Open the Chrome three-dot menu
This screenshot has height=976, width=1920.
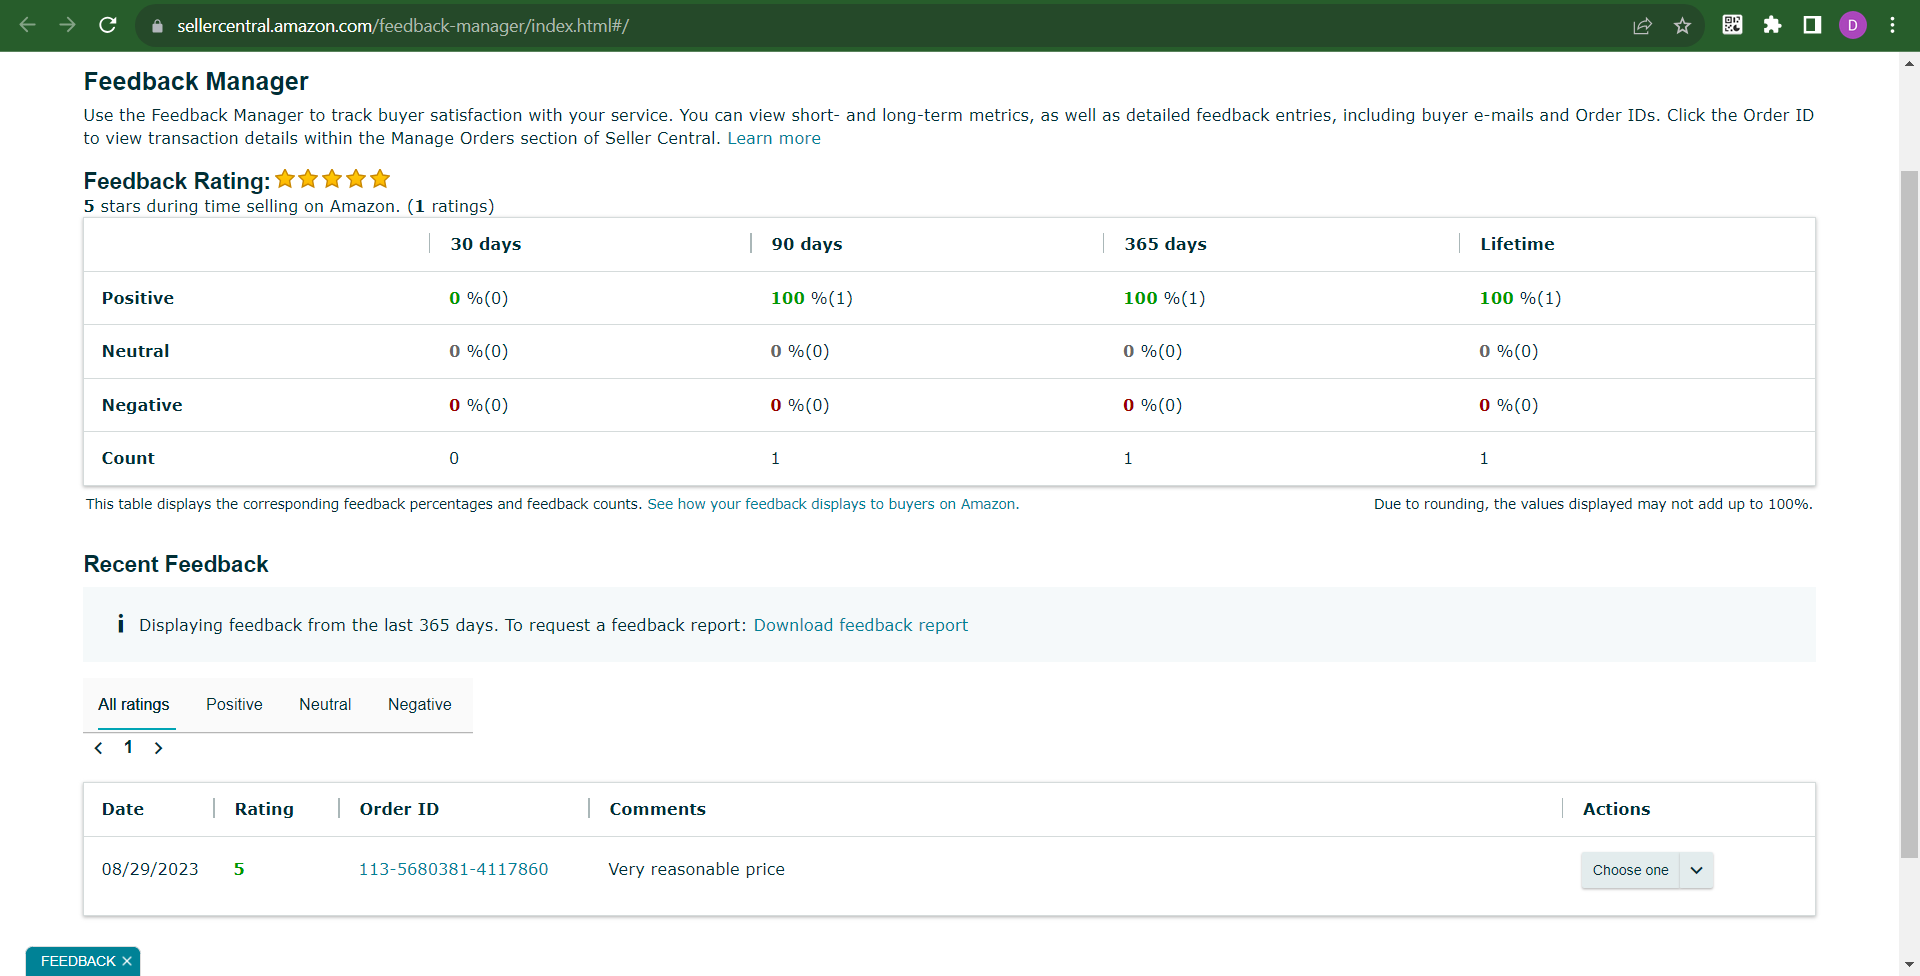1892,25
